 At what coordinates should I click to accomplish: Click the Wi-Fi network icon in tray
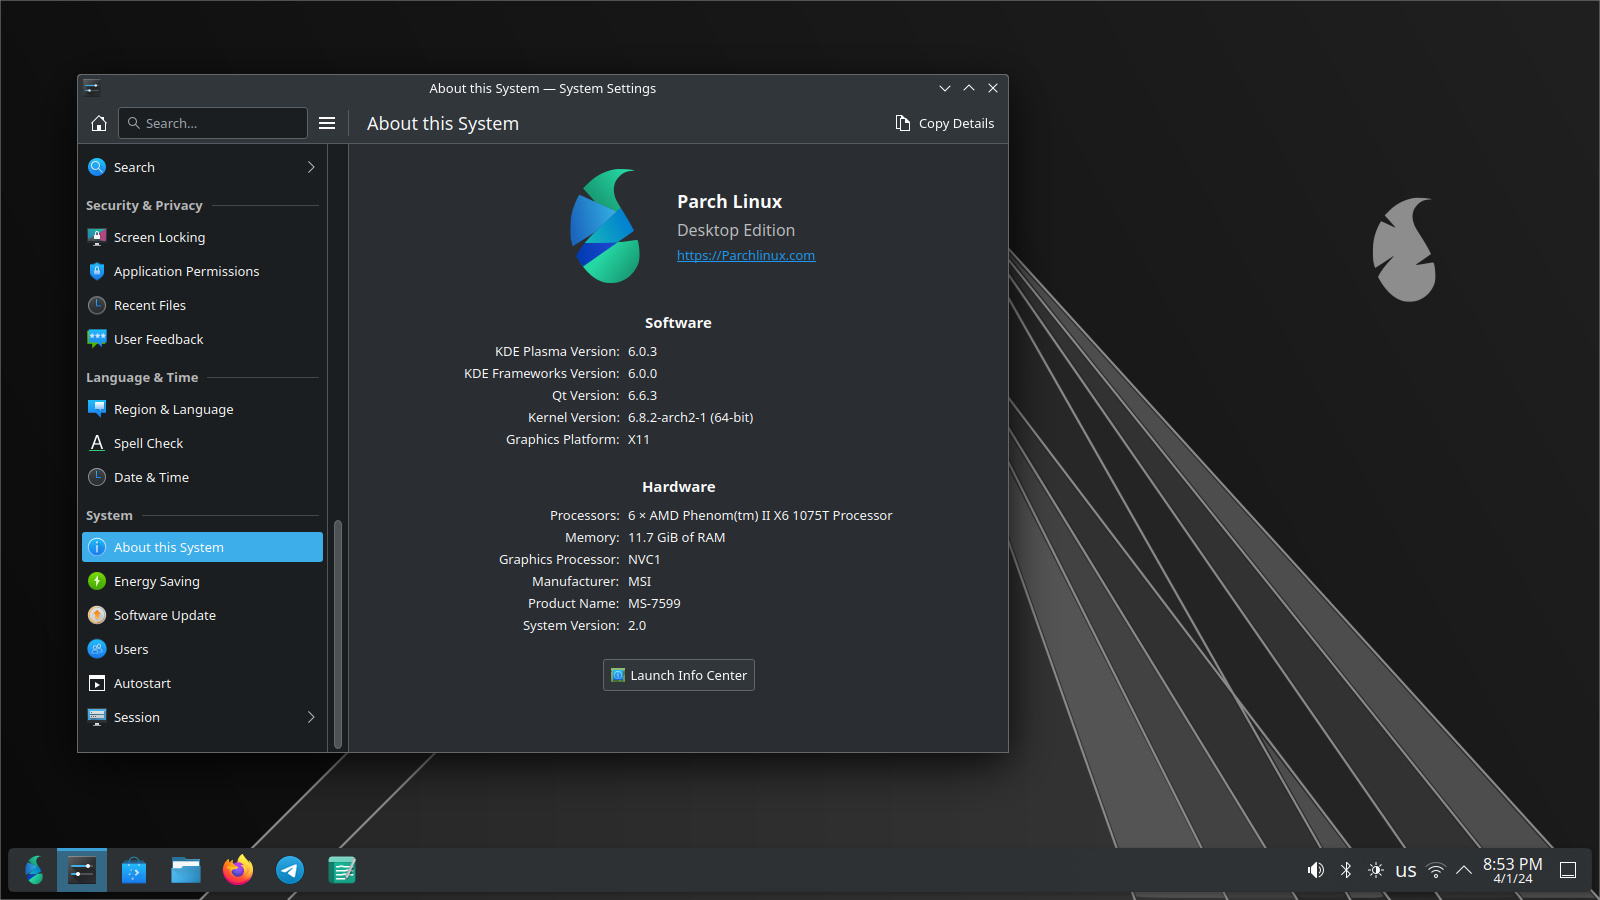[1436, 870]
